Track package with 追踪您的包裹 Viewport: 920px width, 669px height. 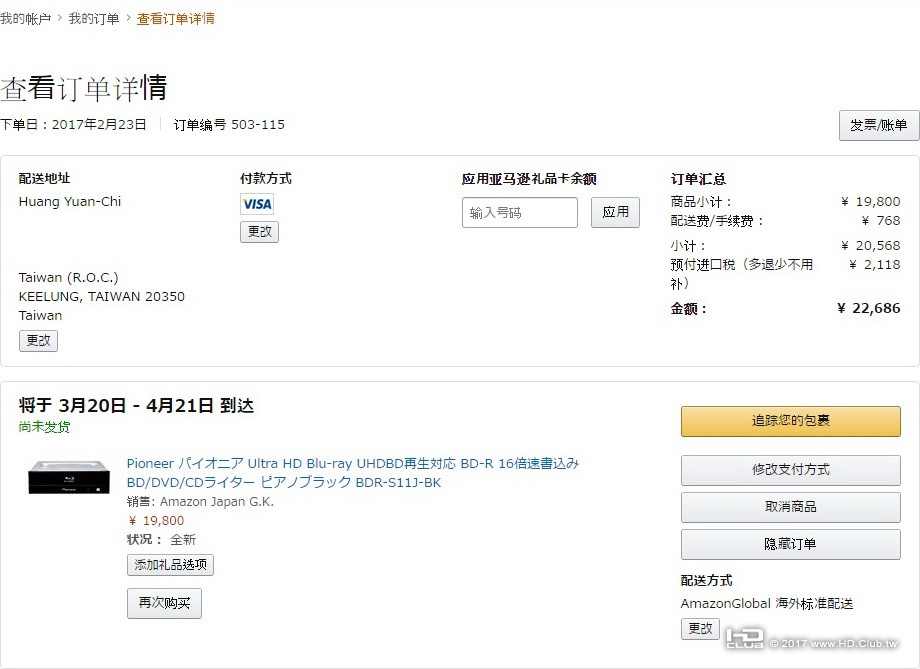pyautogui.click(x=790, y=421)
